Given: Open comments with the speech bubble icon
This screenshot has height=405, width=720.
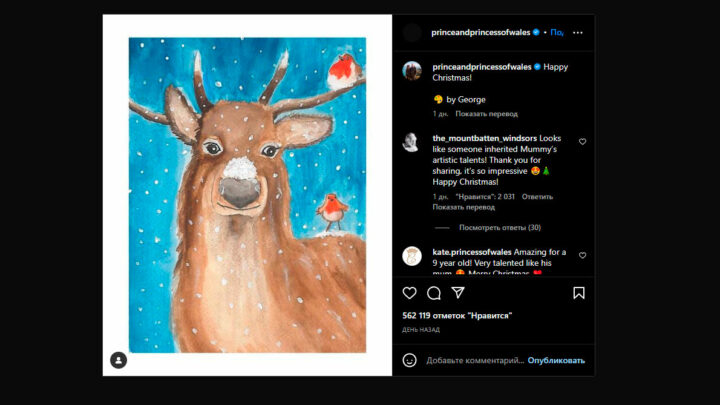Looking at the screenshot, I should click(433, 293).
